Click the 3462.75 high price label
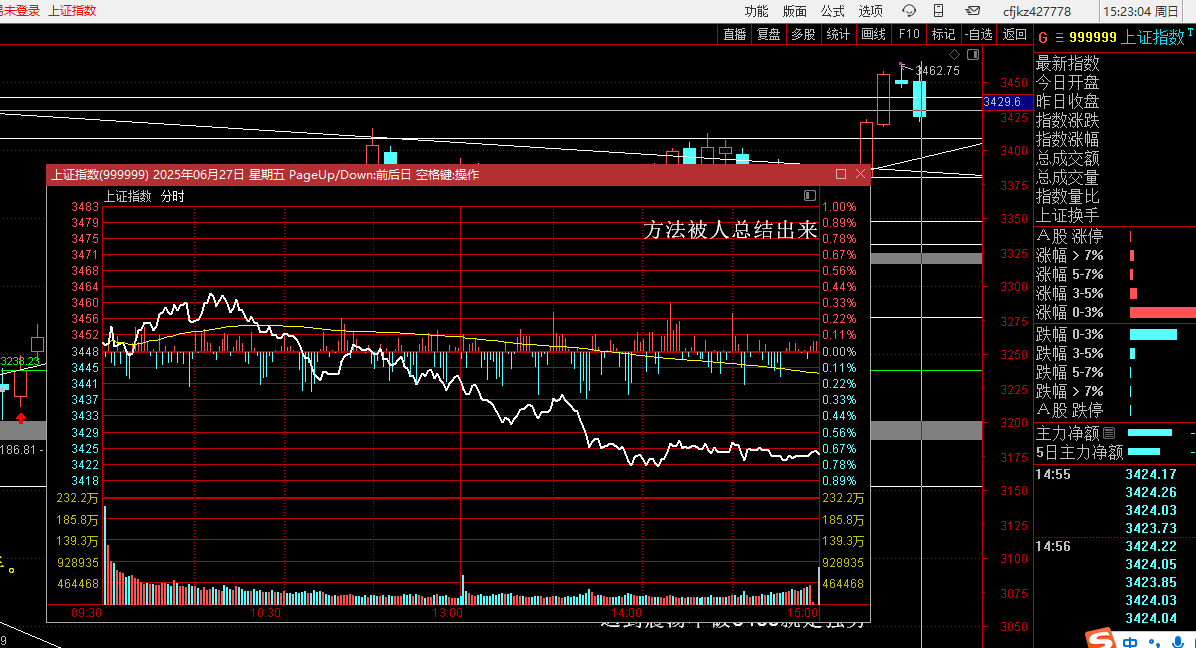Viewport: 1196px width, 648px height. pos(937,71)
